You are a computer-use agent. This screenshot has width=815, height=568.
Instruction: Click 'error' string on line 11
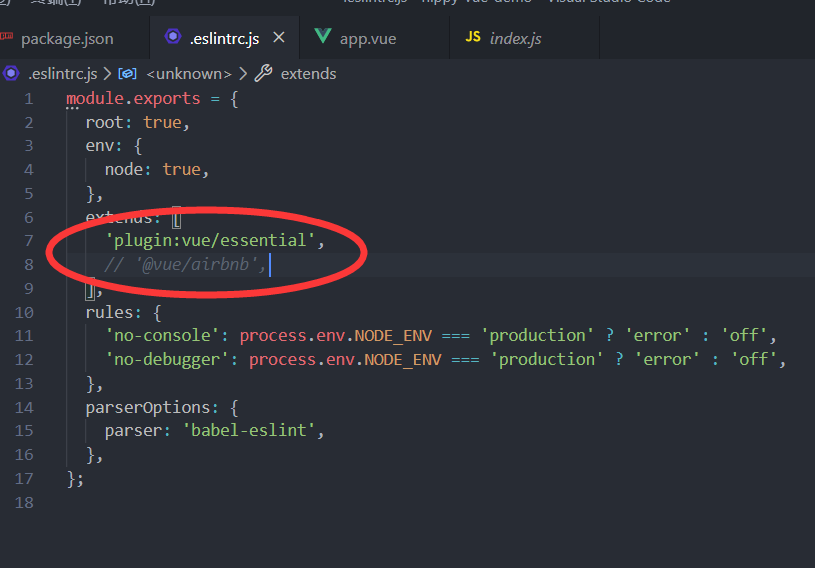pos(658,336)
